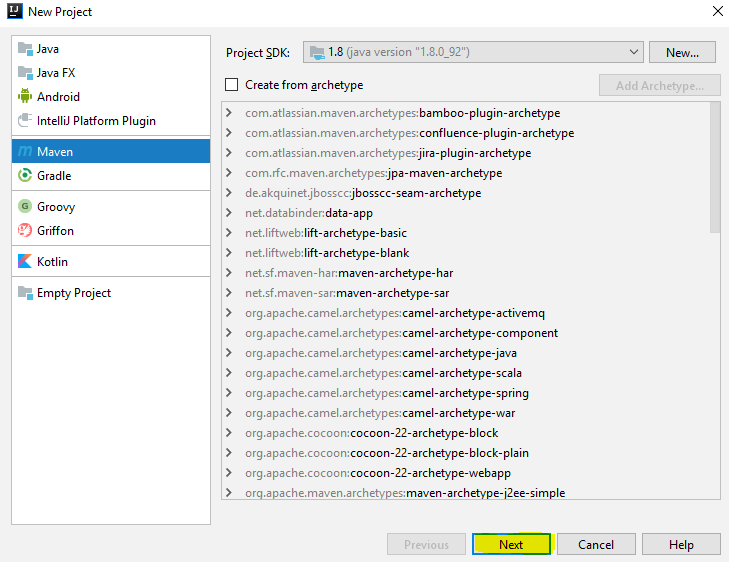Expand confluence-plugin-archetype entry
This screenshot has width=729, height=562.
(229, 132)
